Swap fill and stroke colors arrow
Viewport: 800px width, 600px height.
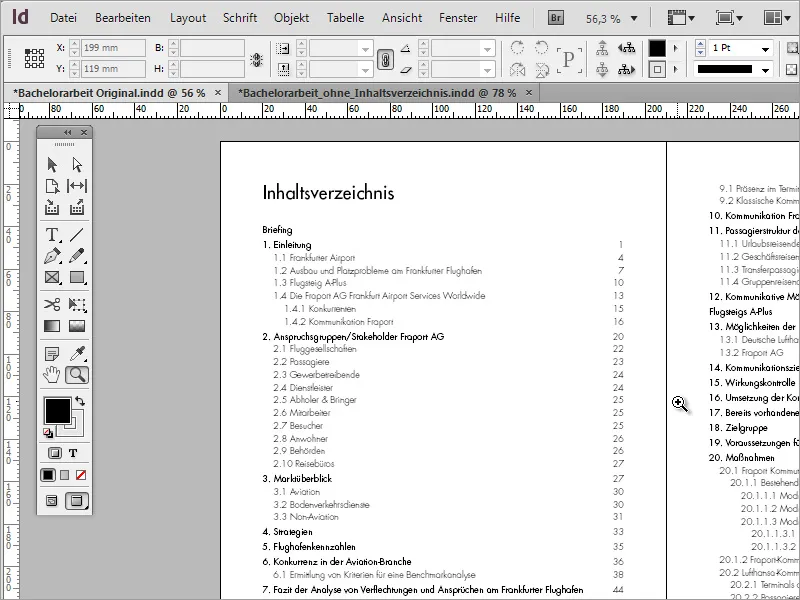coord(80,402)
